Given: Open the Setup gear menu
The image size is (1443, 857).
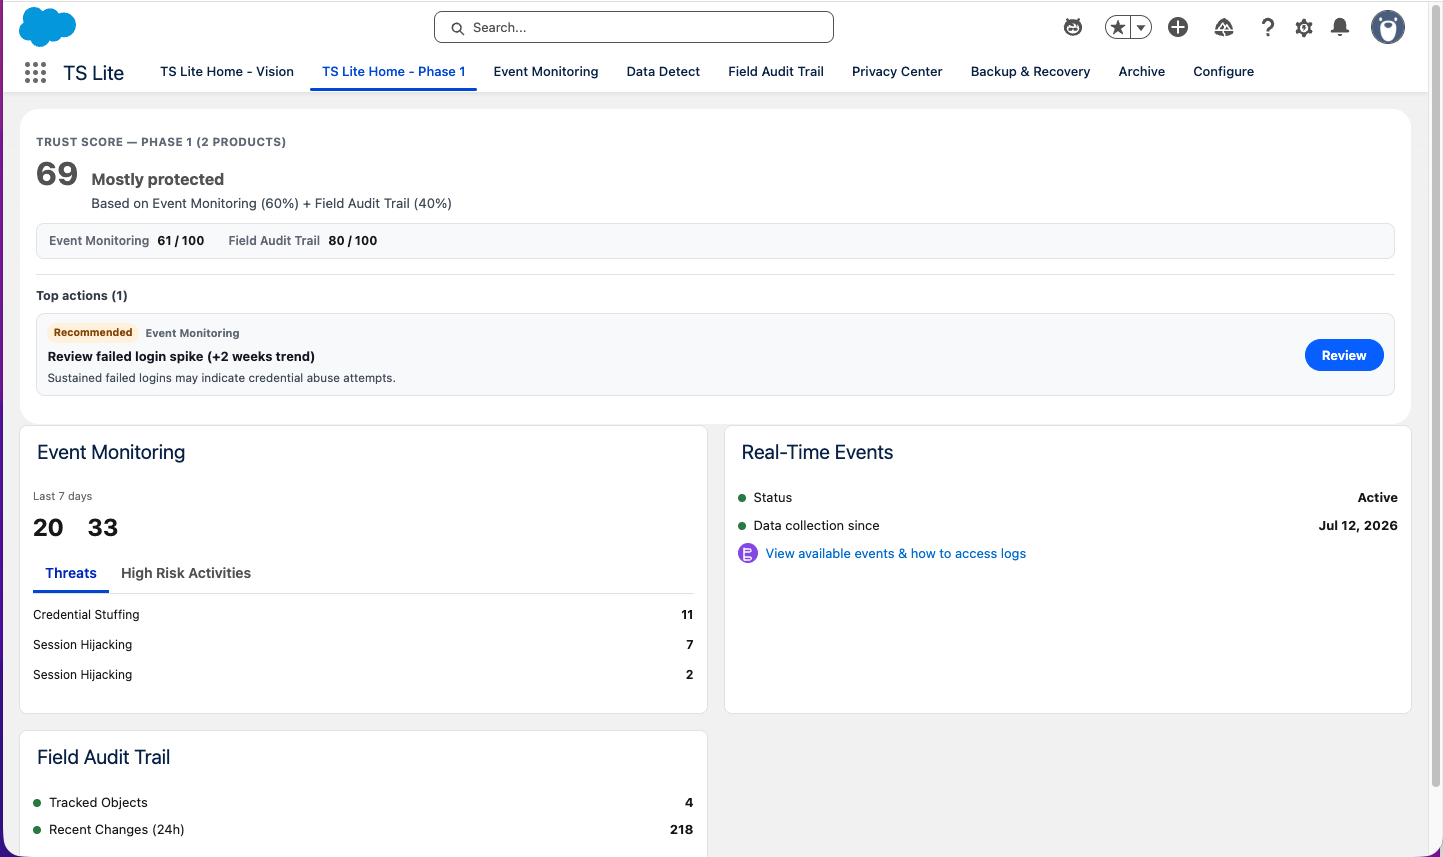Looking at the screenshot, I should pos(1304,28).
